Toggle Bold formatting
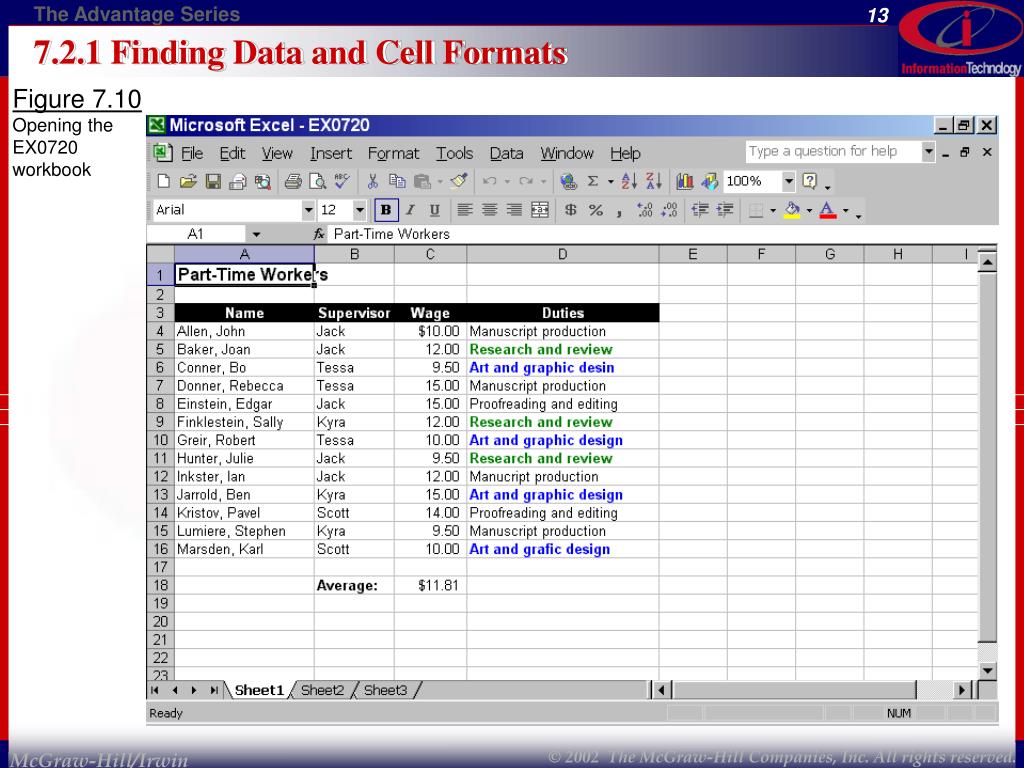 pyautogui.click(x=386, y=210)
